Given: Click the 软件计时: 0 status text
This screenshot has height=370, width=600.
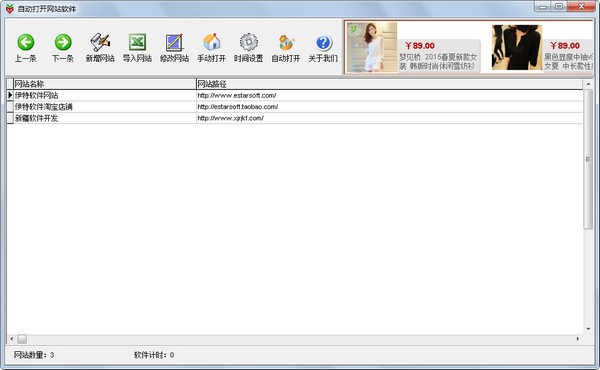Looking at the screenshot, I should pos(154,355).
